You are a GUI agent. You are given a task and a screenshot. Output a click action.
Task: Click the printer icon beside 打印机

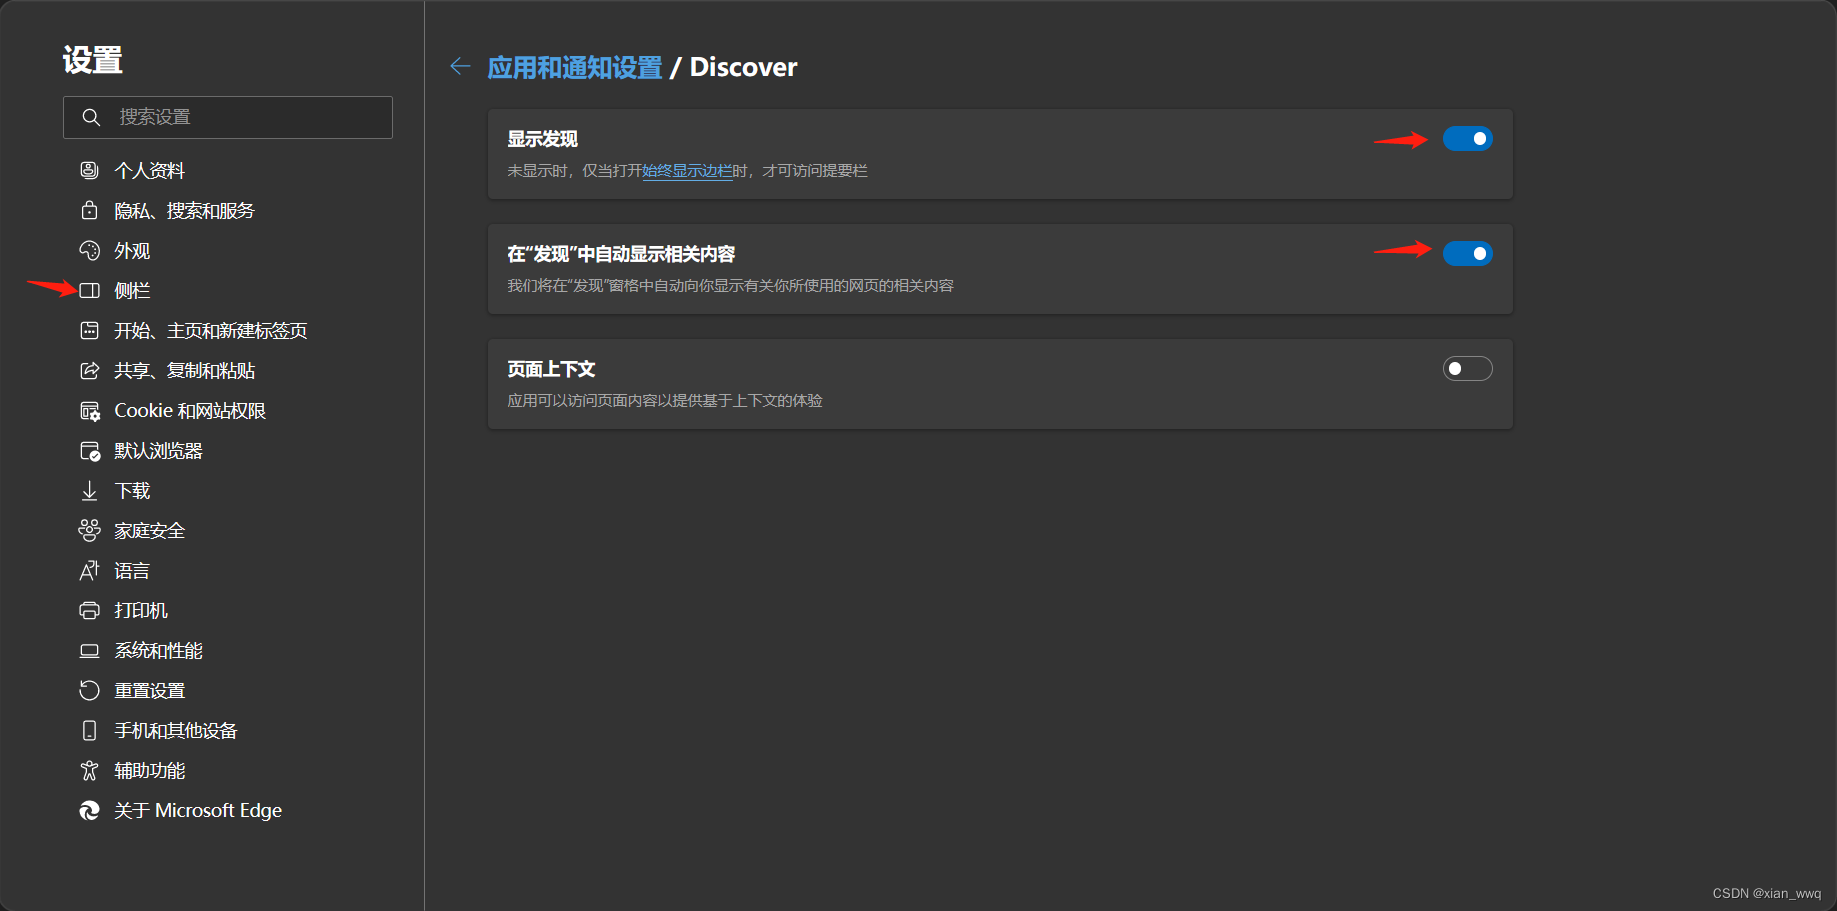[89, 610]
